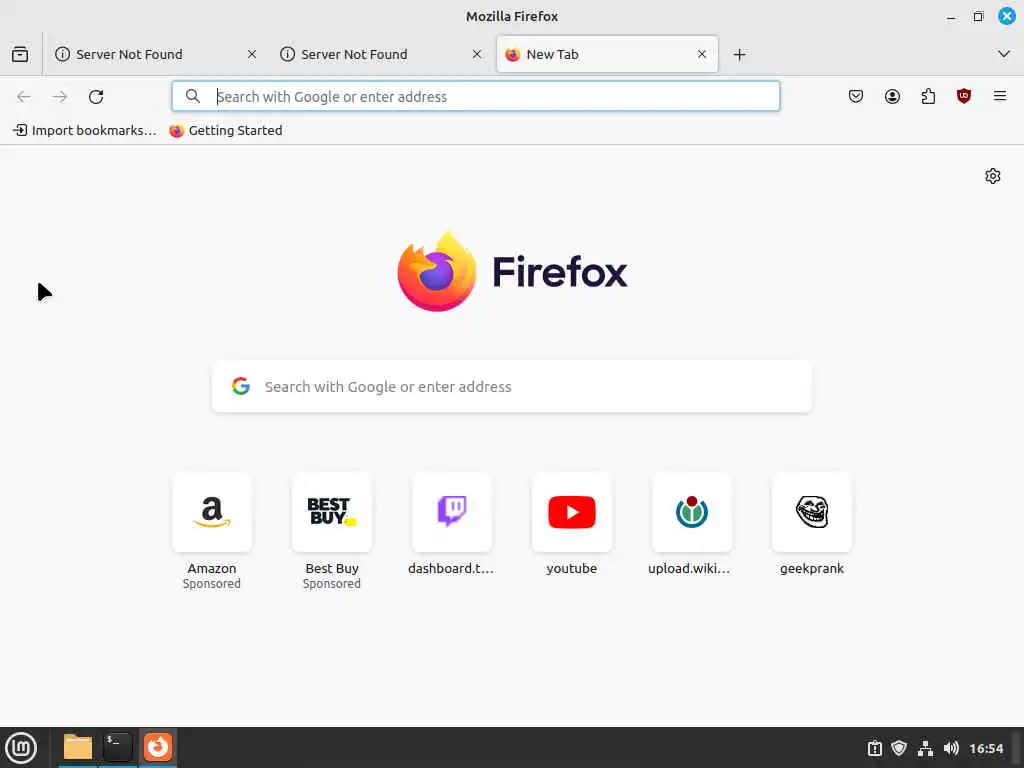Go back with the left arrow

pyautogui.click(x=24, y=97)
